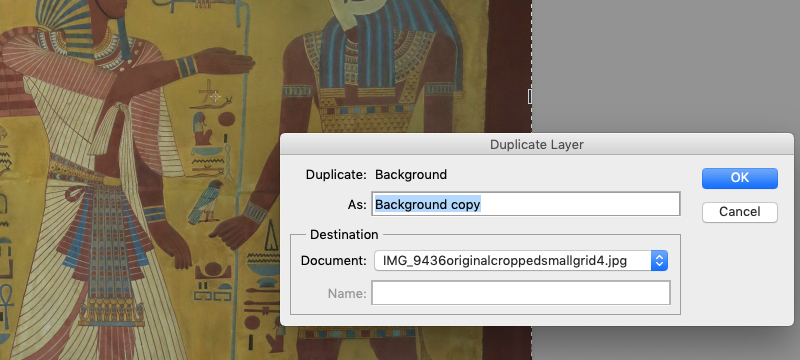Viewport: 800px width, 360px height.
Task: Cancel the Duplicate Layer dialog
Action: pyautogui.click(x=739, y=212)
